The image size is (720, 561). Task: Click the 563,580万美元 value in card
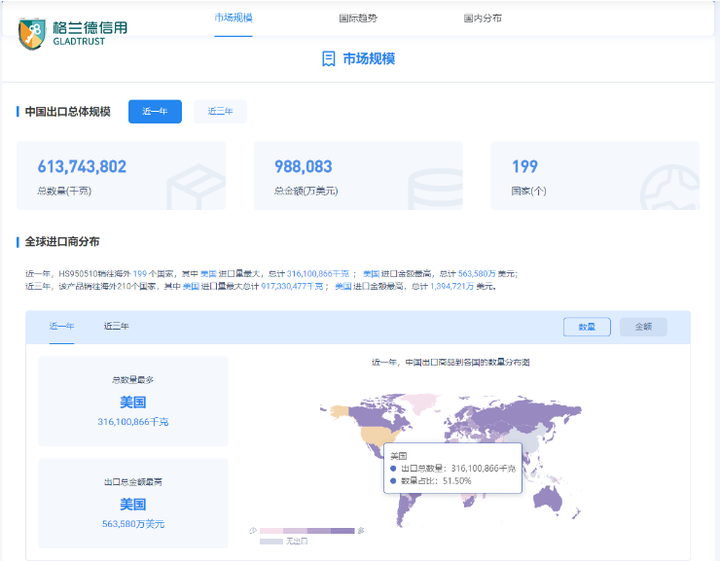[x=133, y=524]
